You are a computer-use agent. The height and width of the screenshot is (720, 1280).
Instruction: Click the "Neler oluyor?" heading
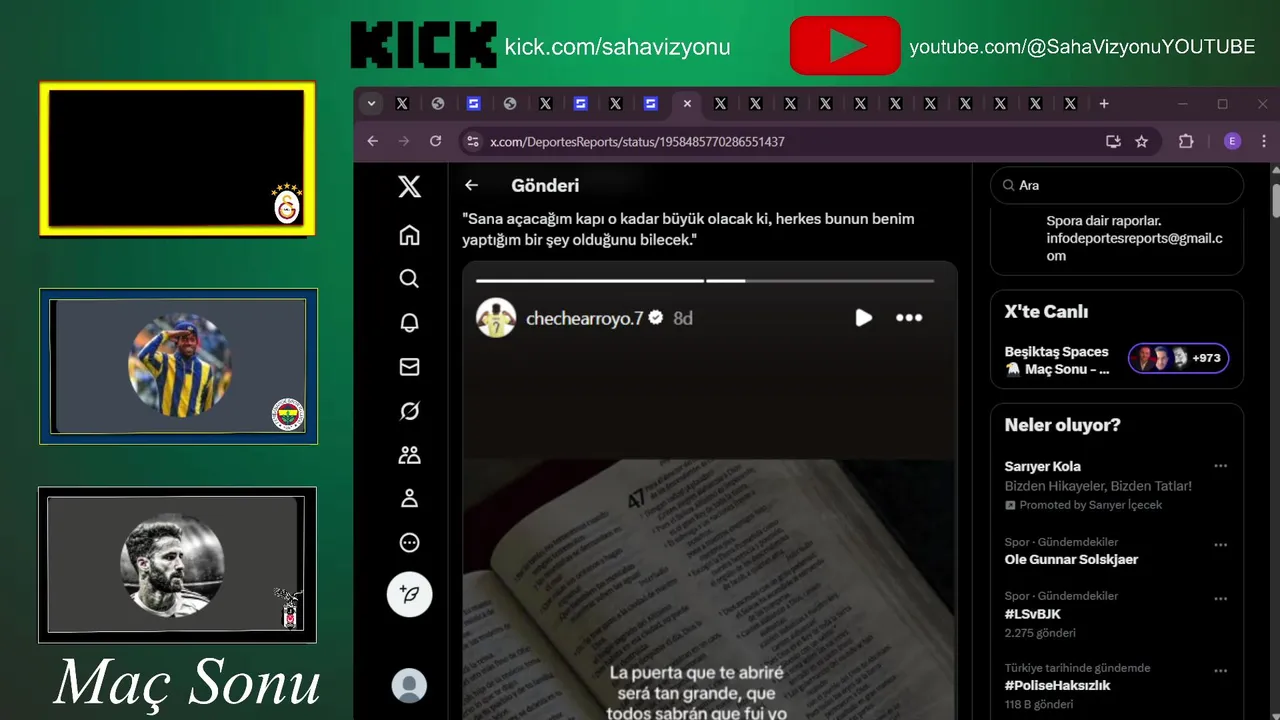(1062, 425)
